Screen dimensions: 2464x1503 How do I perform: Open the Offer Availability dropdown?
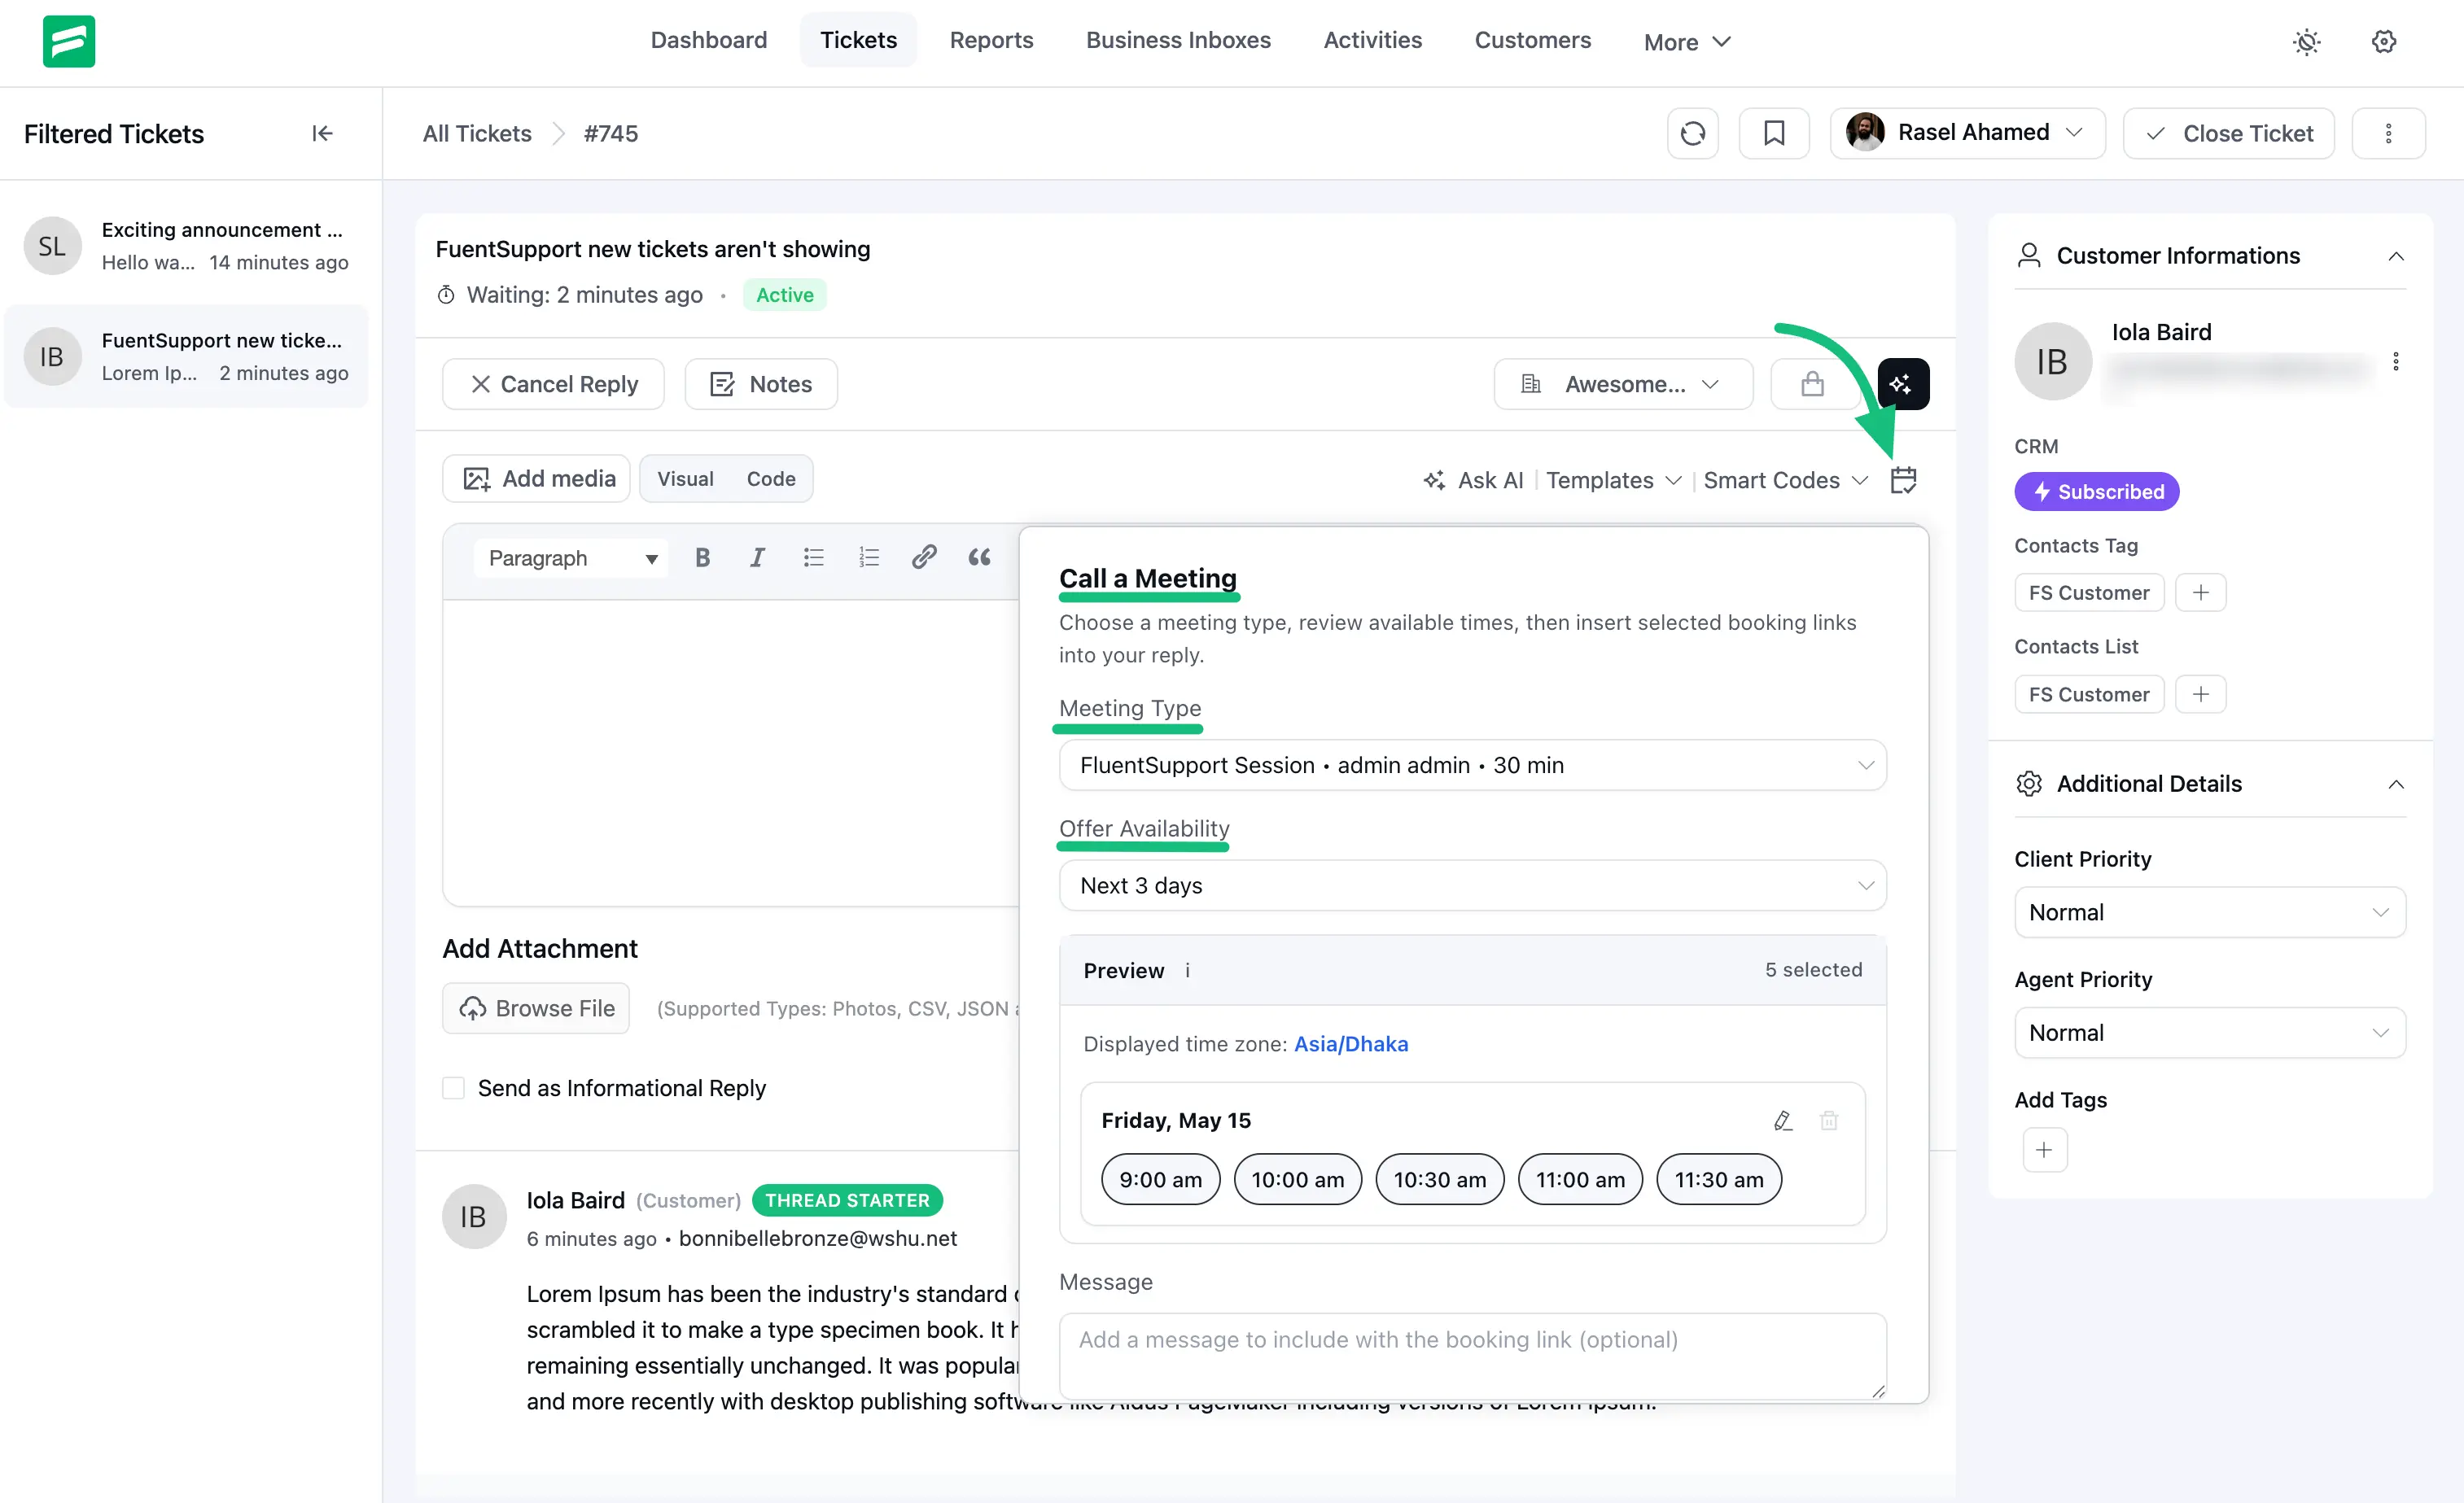pos(1472,885)
